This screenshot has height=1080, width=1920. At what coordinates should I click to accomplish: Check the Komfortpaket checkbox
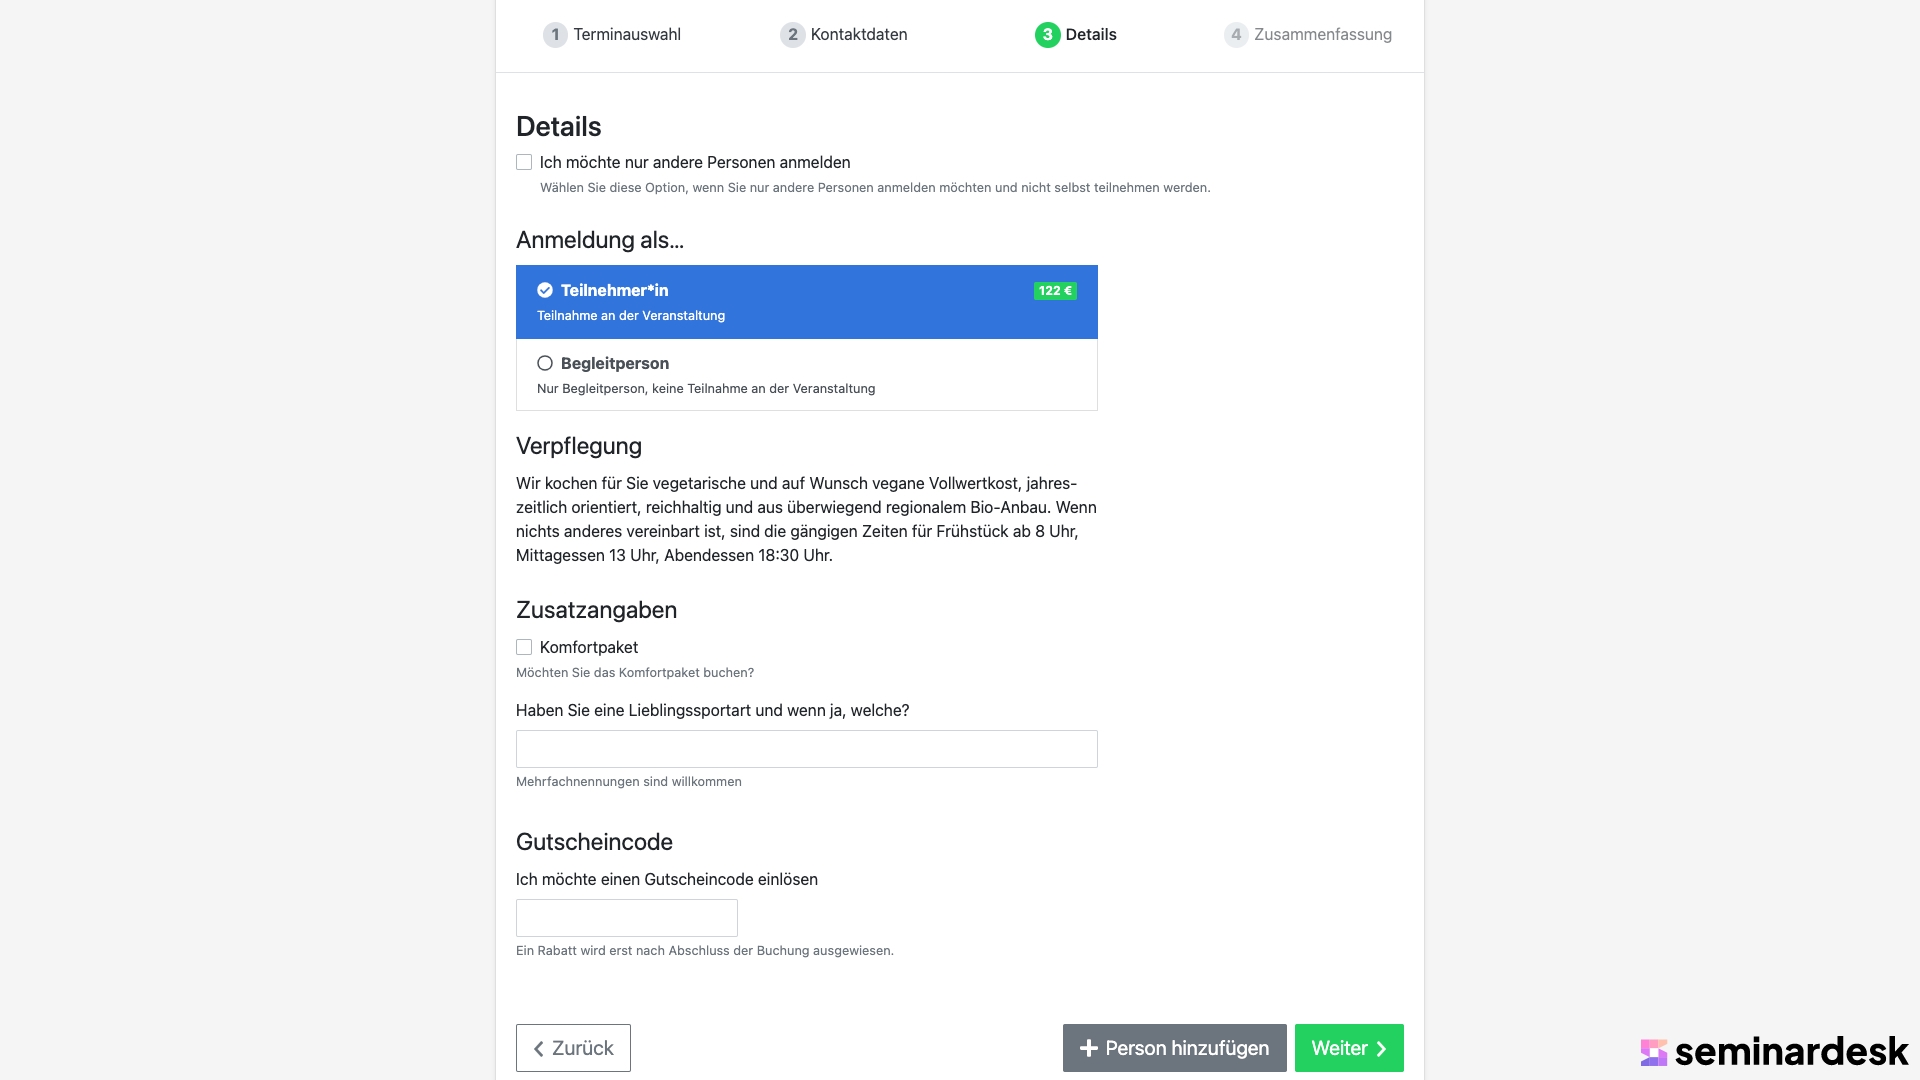(524, 647)
